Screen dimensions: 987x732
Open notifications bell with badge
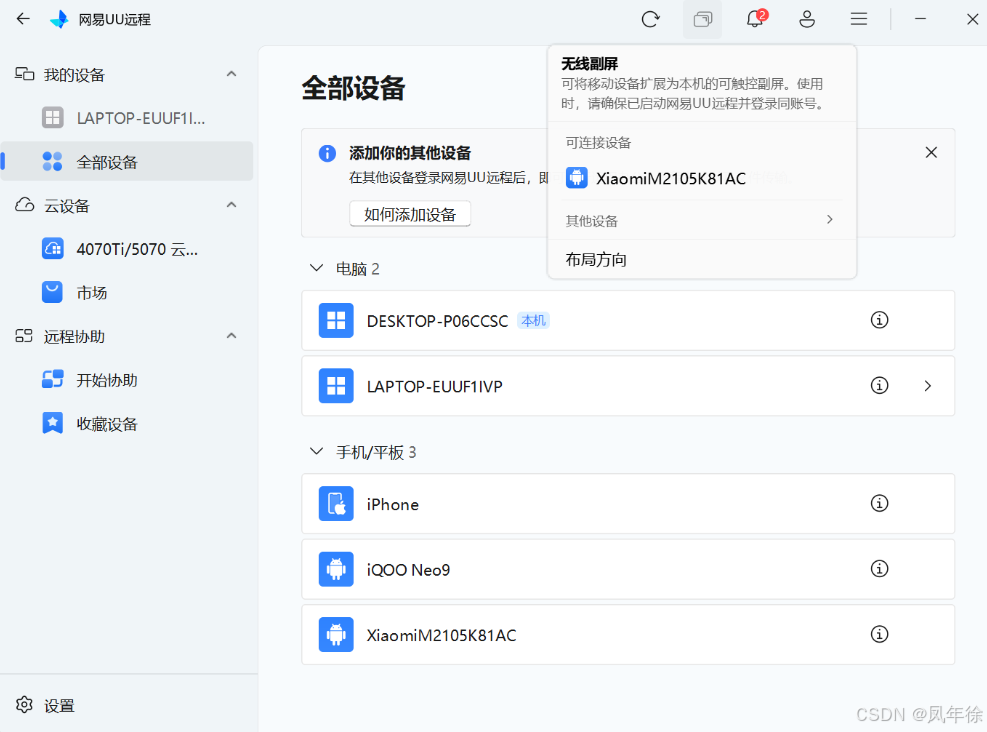pos(756,18)
